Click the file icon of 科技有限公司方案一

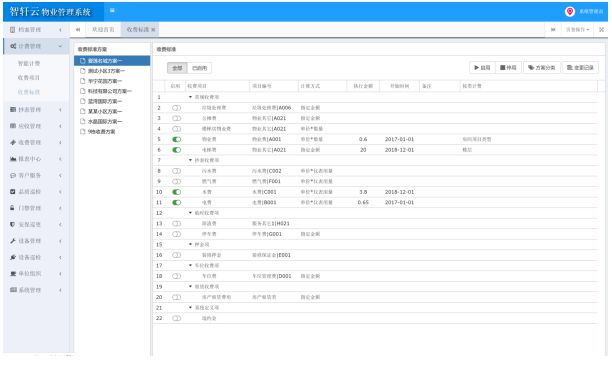(x=82, y=91)
